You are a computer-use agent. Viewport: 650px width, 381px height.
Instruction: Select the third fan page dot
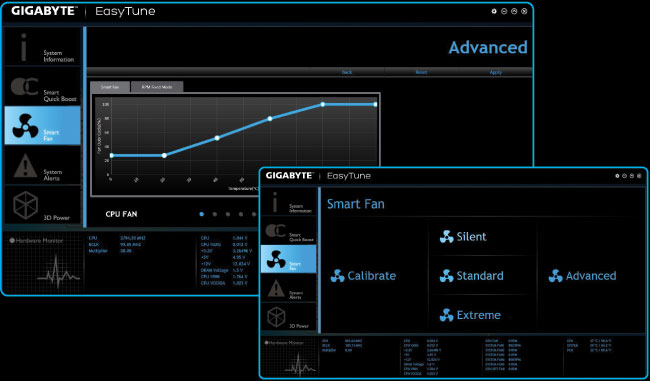pos(228,214)
